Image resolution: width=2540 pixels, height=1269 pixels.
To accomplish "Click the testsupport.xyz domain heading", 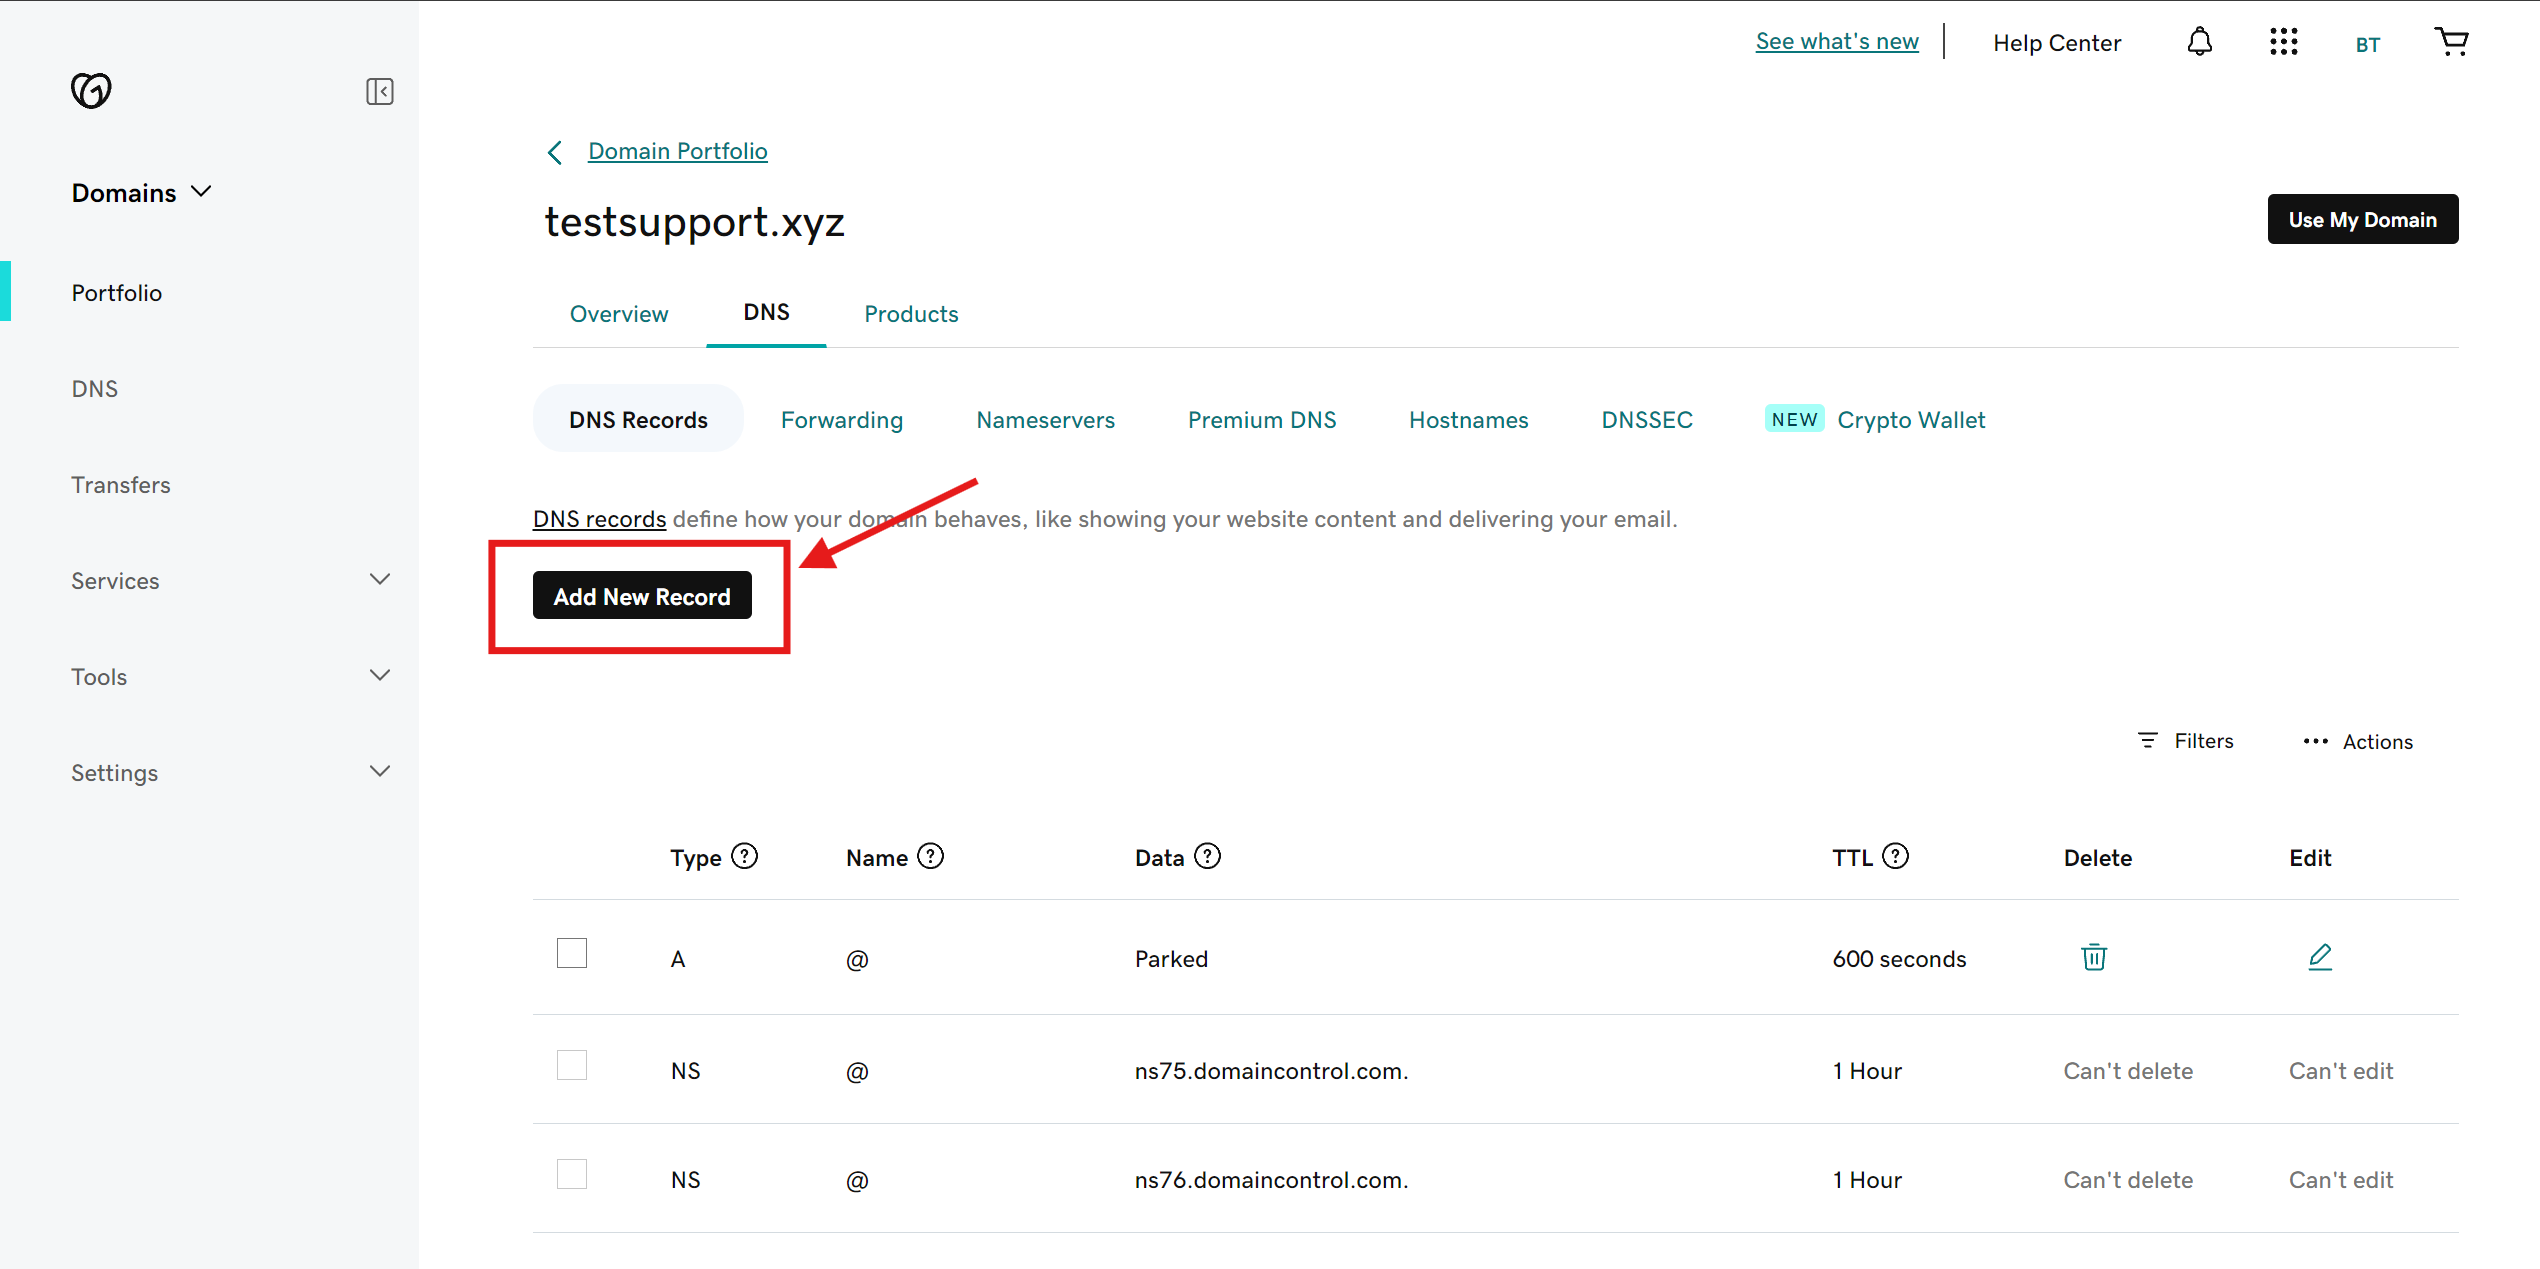I will (694, 222).
